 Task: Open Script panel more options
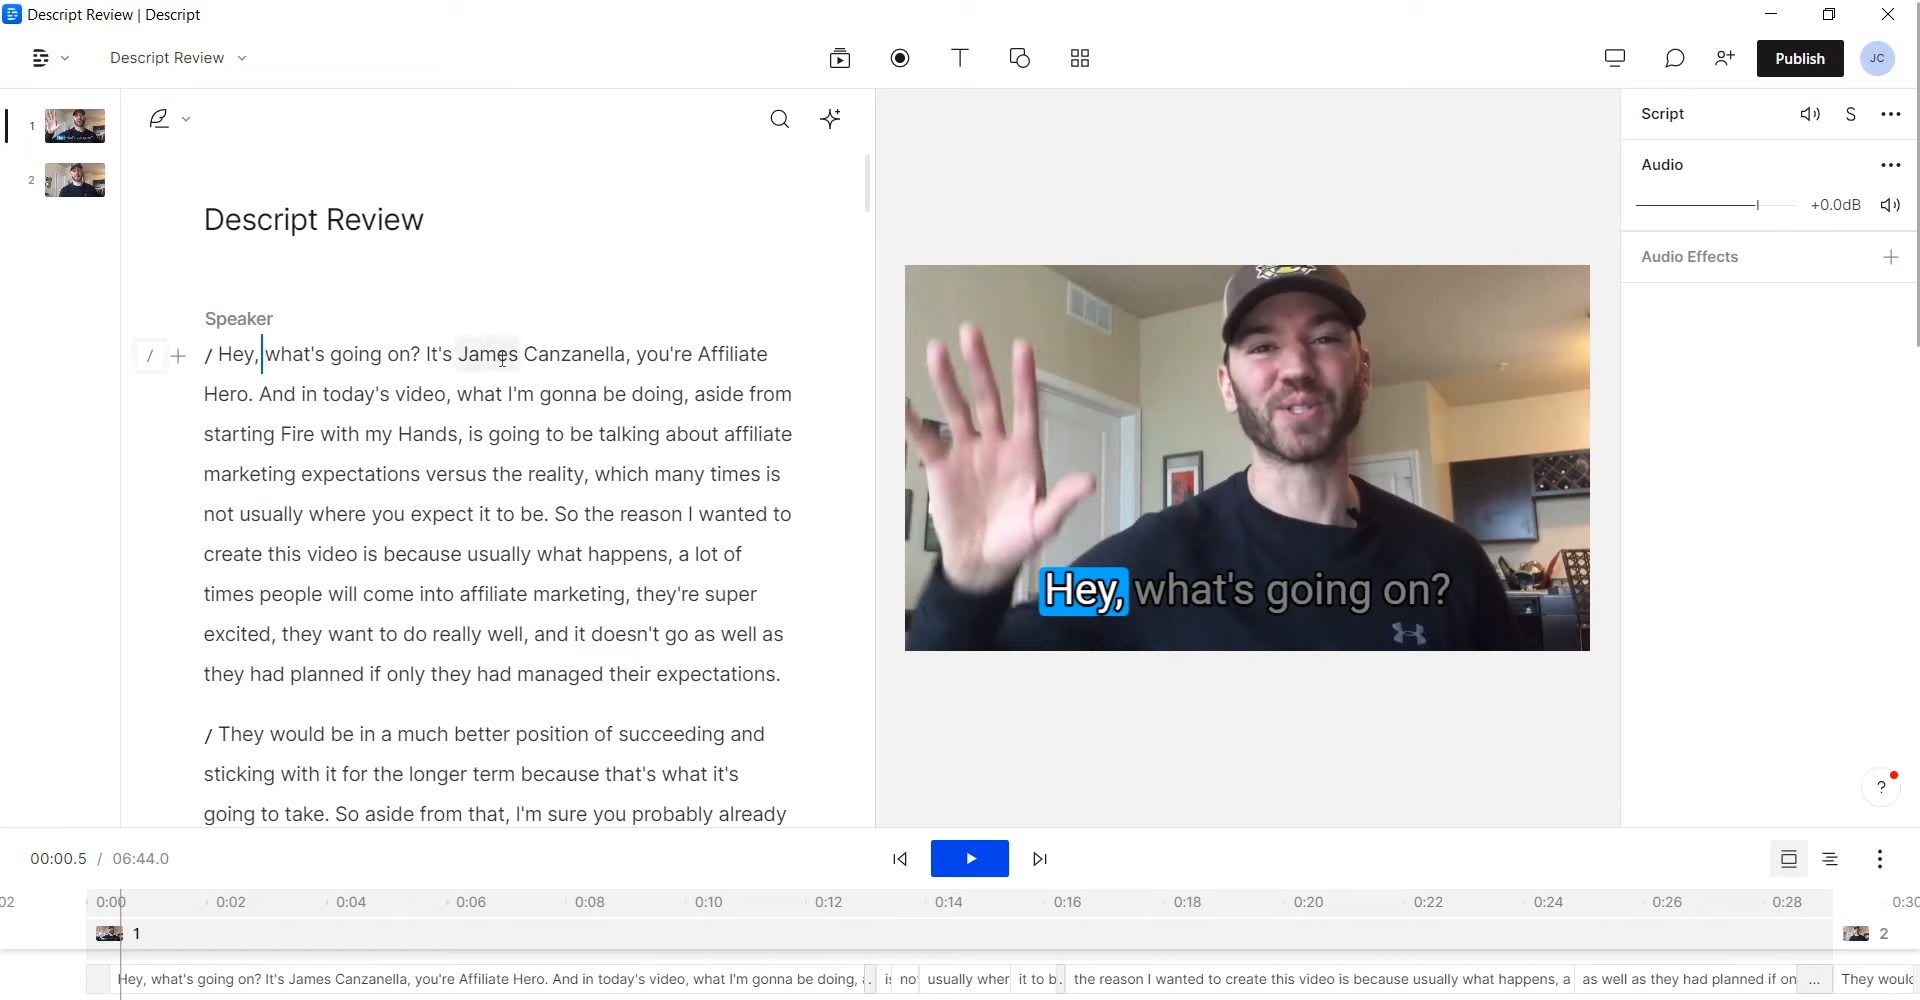click(x=1891, y=114)
